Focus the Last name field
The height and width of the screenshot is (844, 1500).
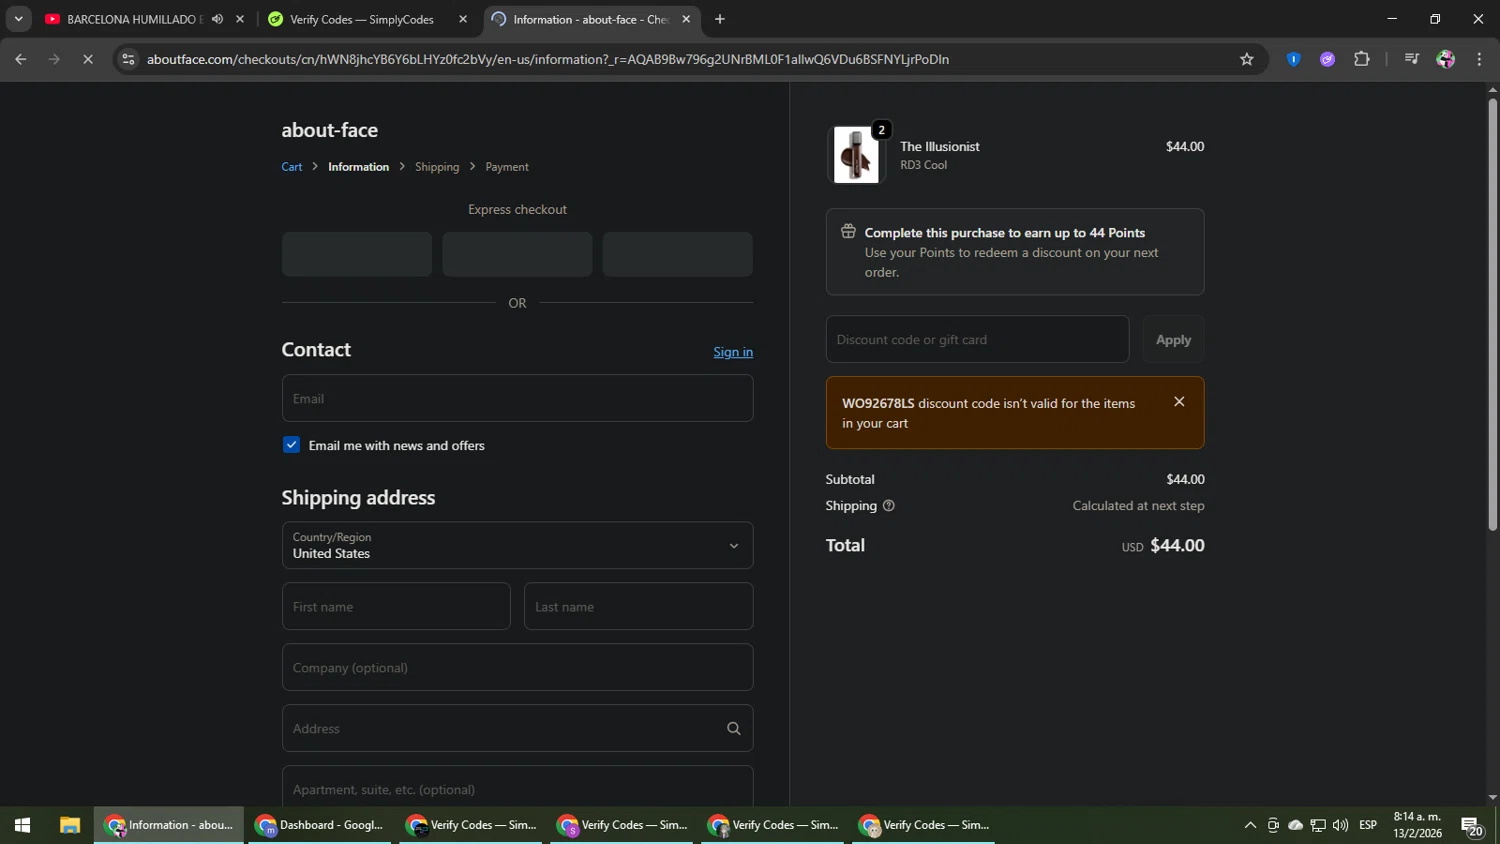[x=638, y=606]
